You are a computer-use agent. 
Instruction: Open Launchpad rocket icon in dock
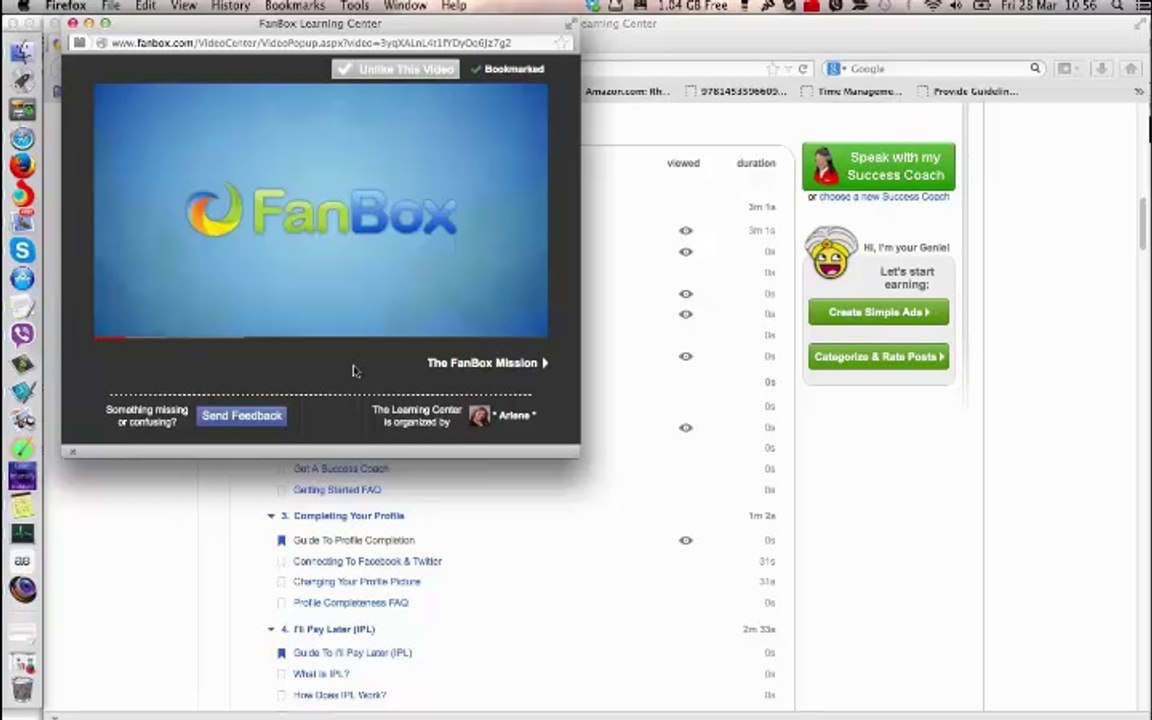22,81
